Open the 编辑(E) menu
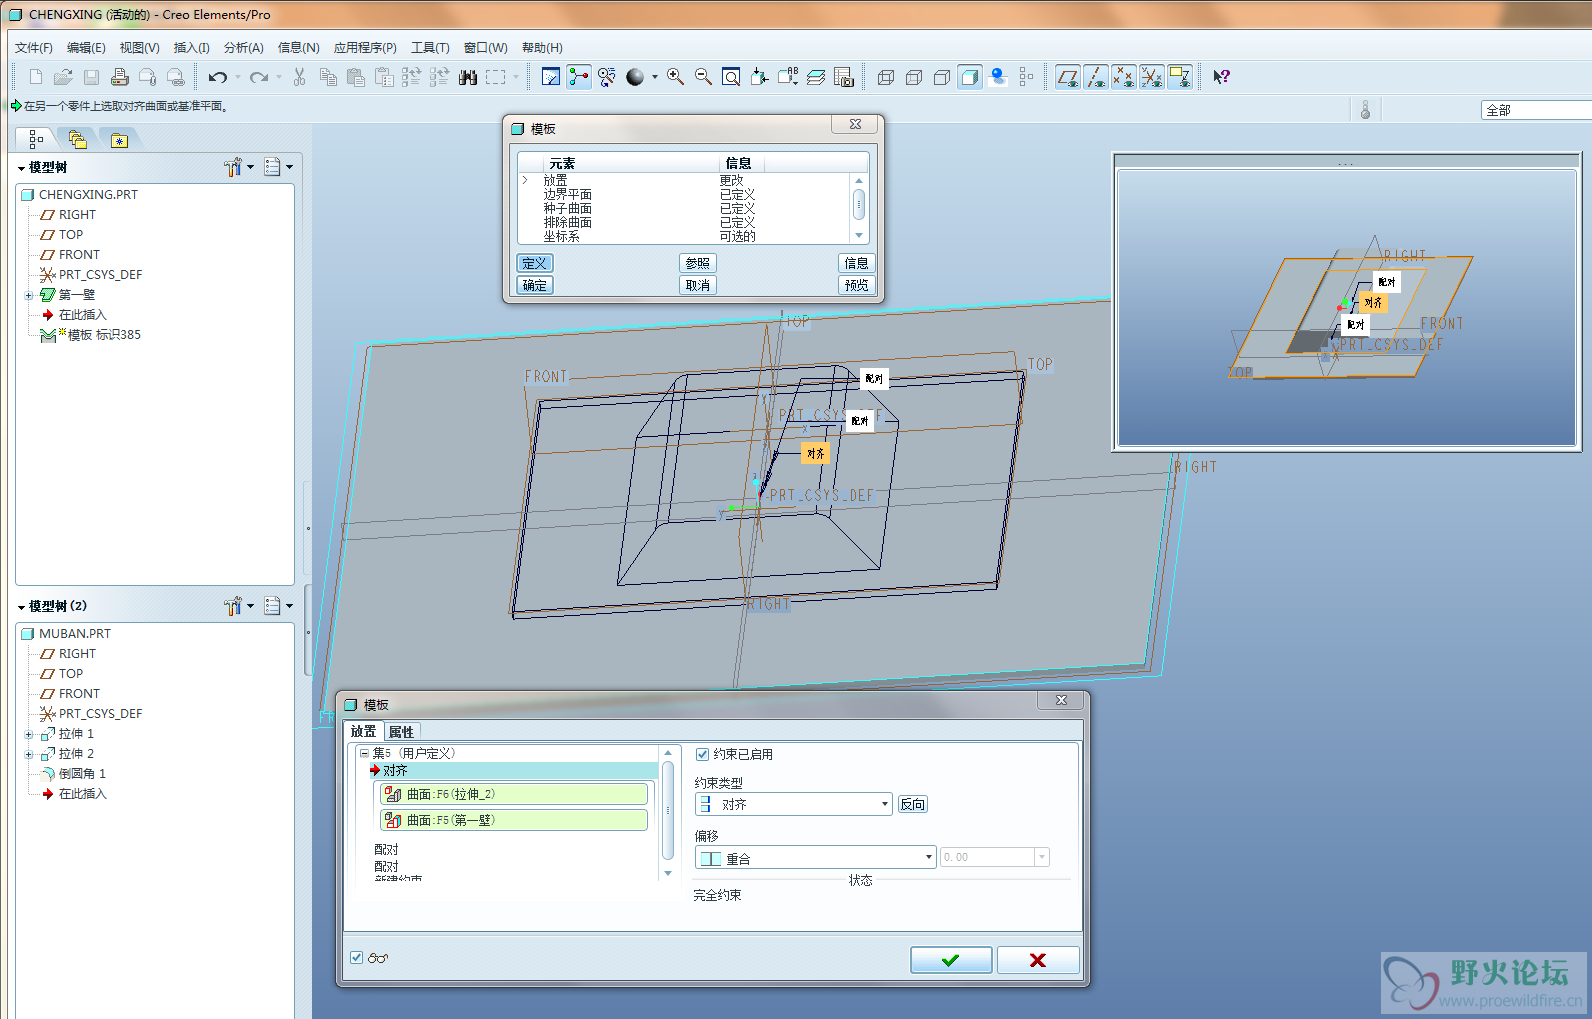The image size is (1592, 1019). pyautogui.click(x=86, y=47)
